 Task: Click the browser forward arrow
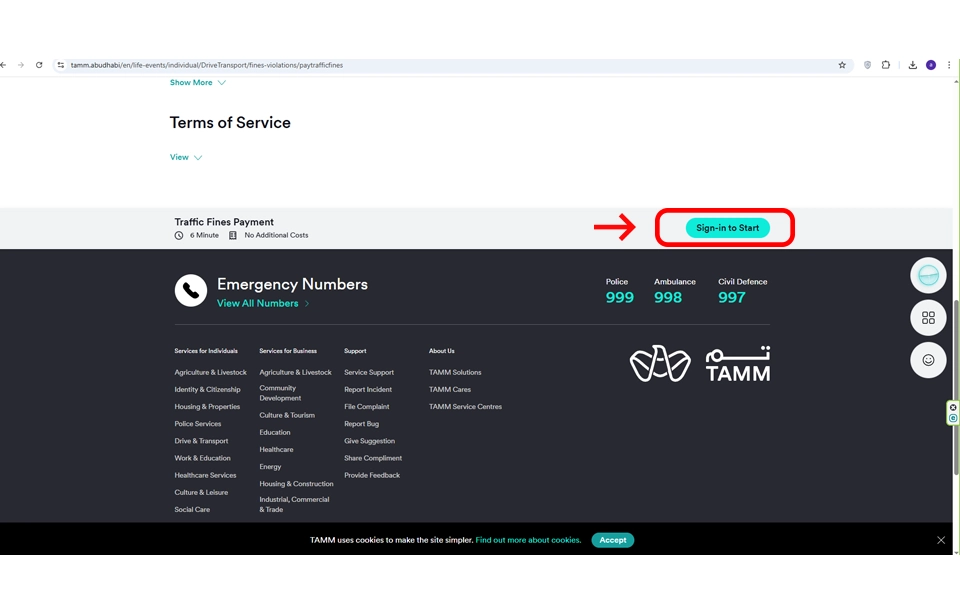coord(21,65)
